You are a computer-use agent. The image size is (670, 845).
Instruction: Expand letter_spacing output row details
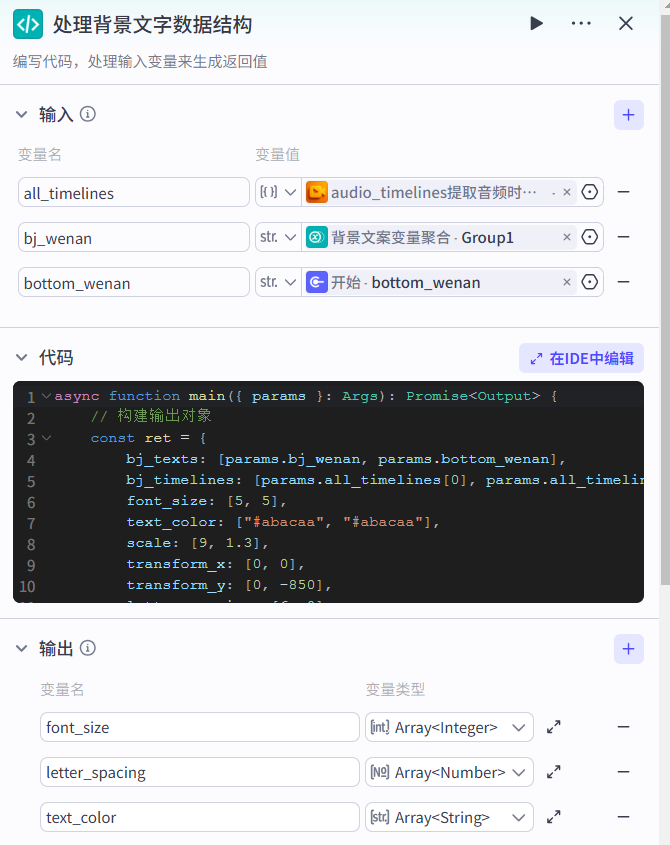click(554, 772)
